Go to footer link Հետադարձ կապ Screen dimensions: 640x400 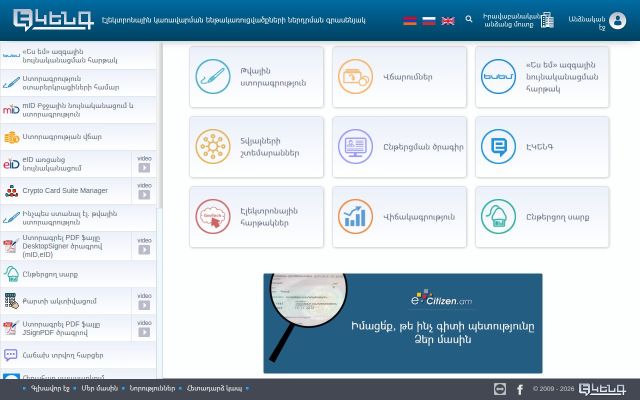click(x=214, y=388)
